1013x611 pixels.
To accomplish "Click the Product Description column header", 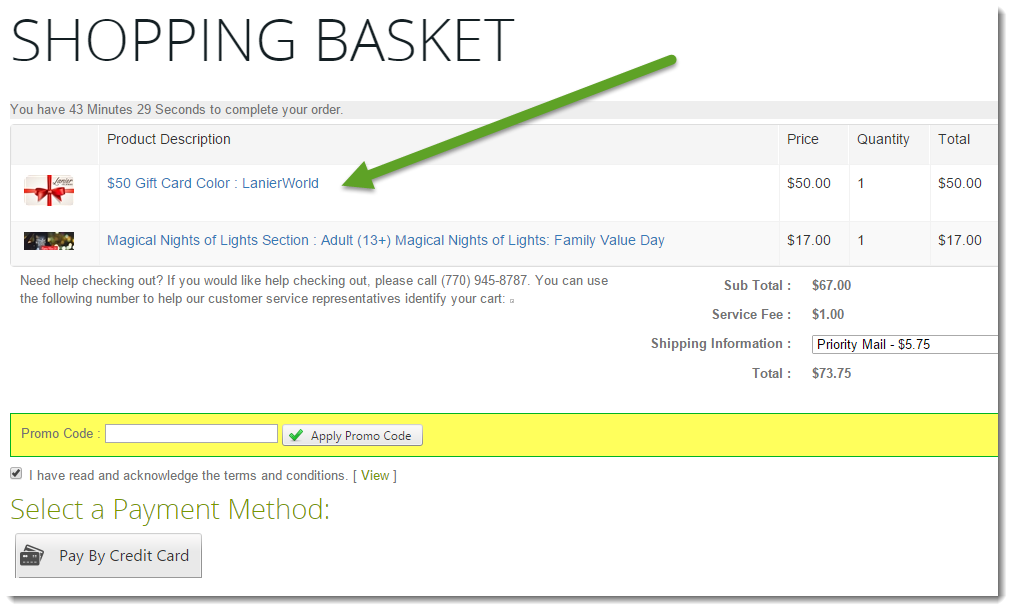I will tap(169, 139).
